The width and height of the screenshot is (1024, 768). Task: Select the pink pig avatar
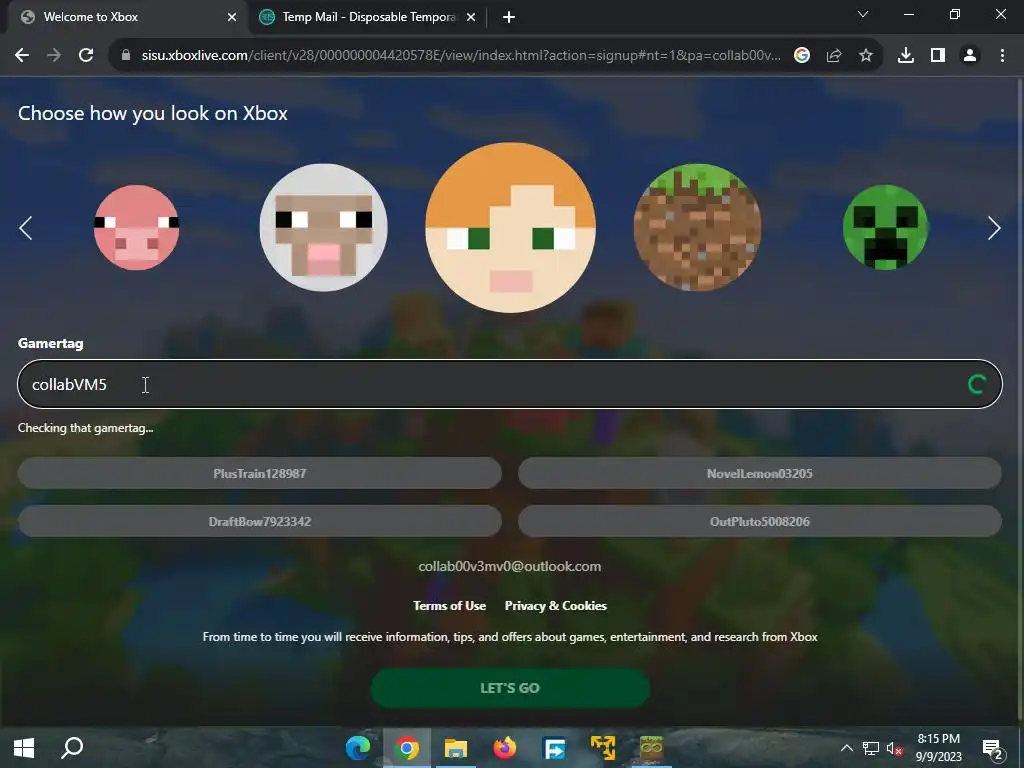[x=136, y=227]
